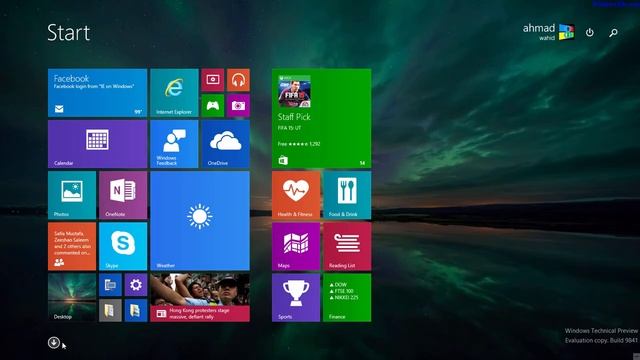Open the Windows Feedback tile
The width and height of the screenshot is (640, 360).
click(174, 144)
